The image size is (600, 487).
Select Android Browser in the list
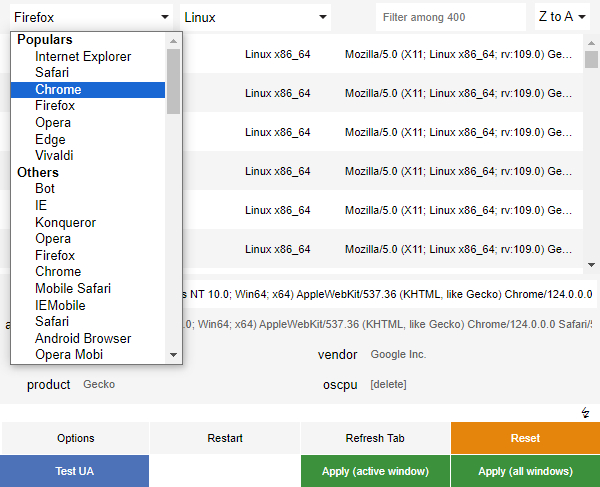[88, 339]
